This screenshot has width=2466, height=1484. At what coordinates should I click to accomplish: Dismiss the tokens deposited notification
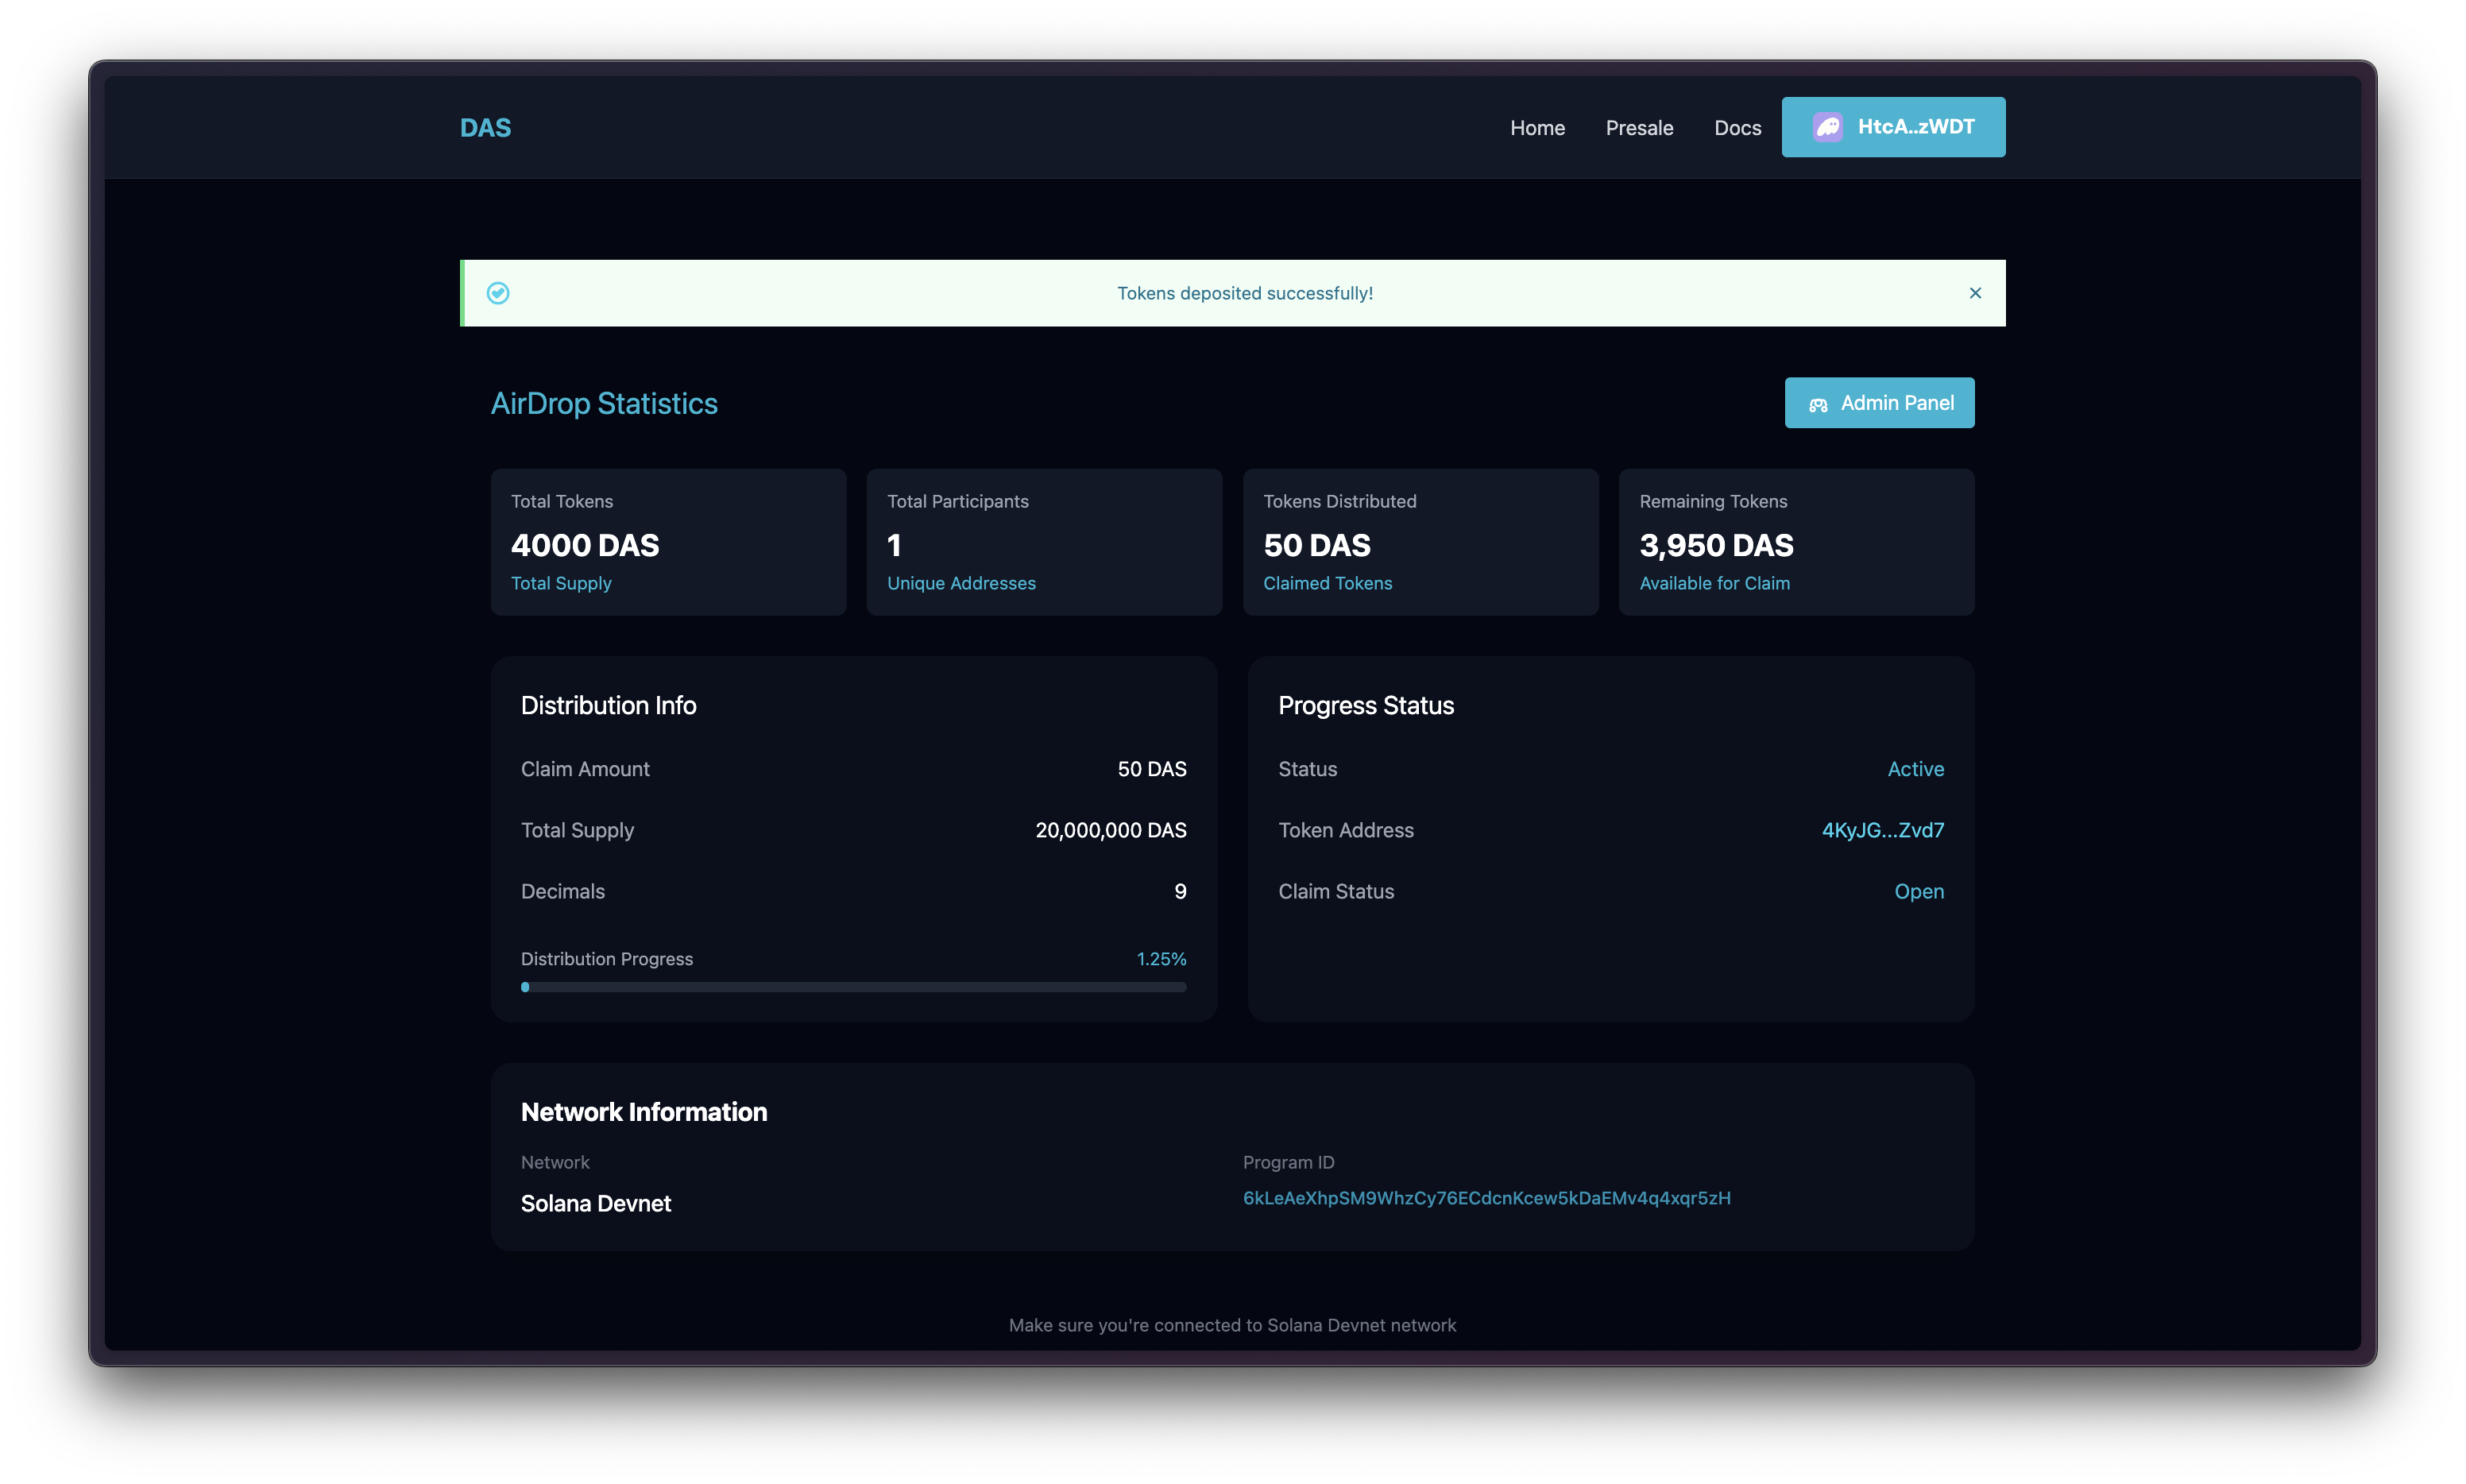(x=1975, y=293)
